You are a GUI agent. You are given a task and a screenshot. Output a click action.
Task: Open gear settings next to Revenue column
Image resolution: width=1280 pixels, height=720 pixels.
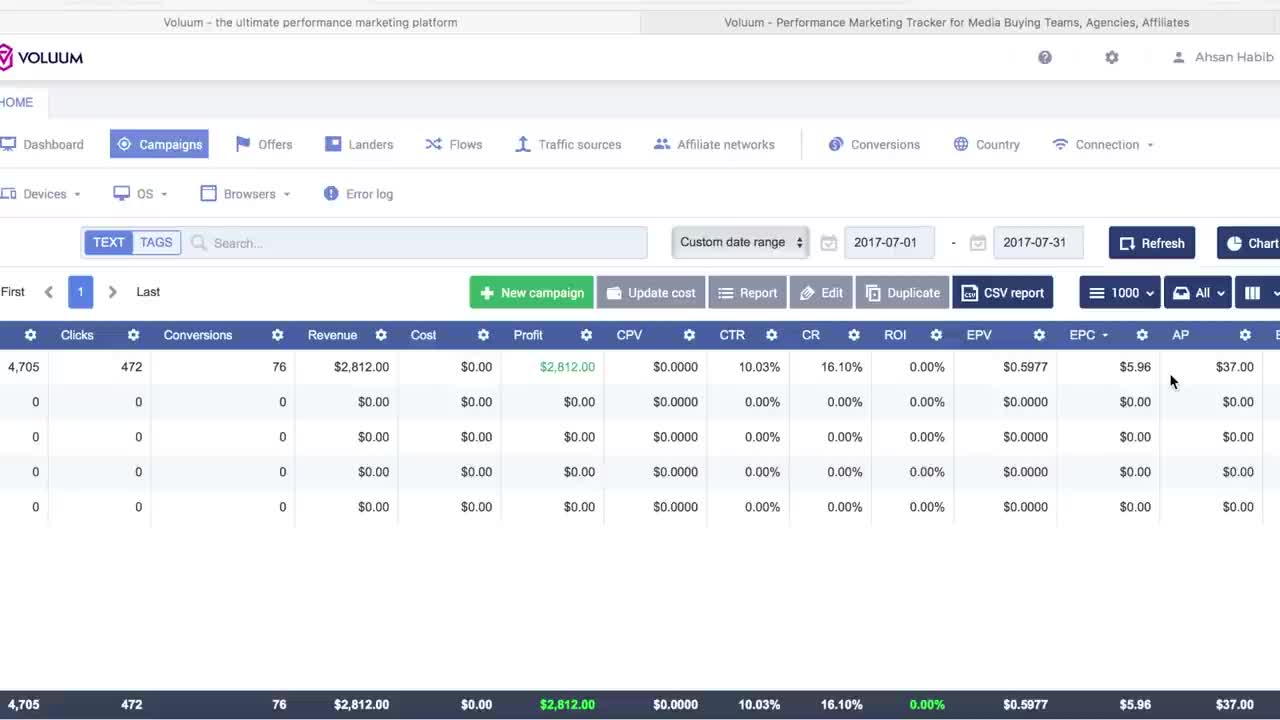(x=381, y=335)
